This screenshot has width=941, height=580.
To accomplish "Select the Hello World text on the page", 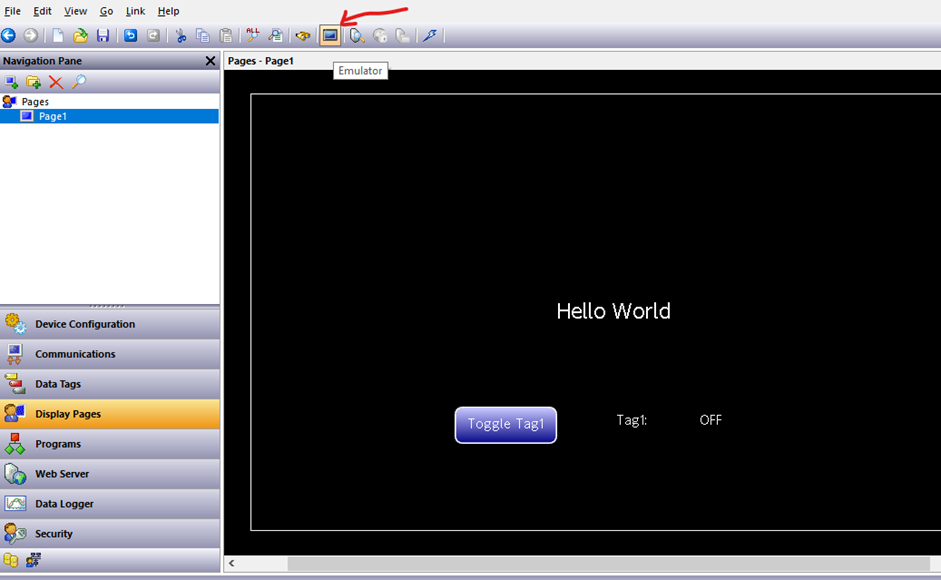I will pyautogui.click(x=613, y=311).
